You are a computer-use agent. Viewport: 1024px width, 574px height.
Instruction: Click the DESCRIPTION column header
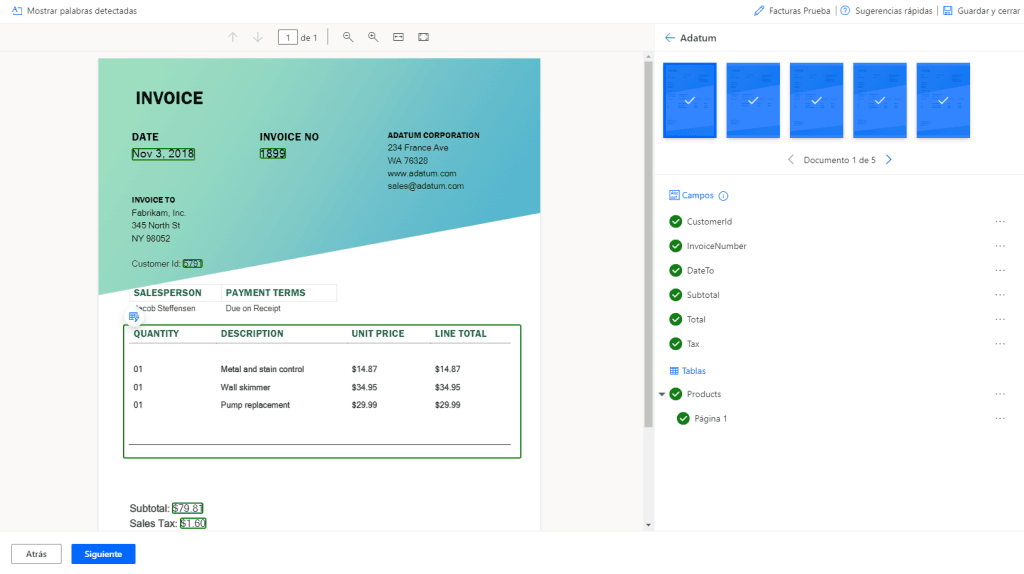tap(252, 334)
